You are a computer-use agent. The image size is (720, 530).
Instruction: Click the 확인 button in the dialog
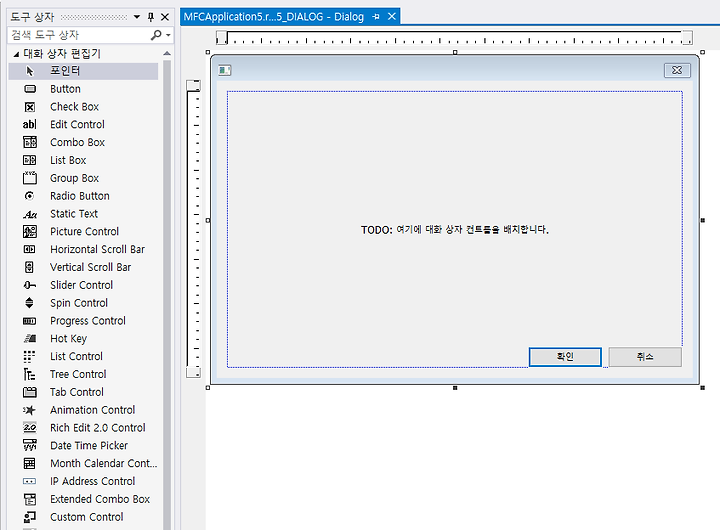tap(565, 357)
